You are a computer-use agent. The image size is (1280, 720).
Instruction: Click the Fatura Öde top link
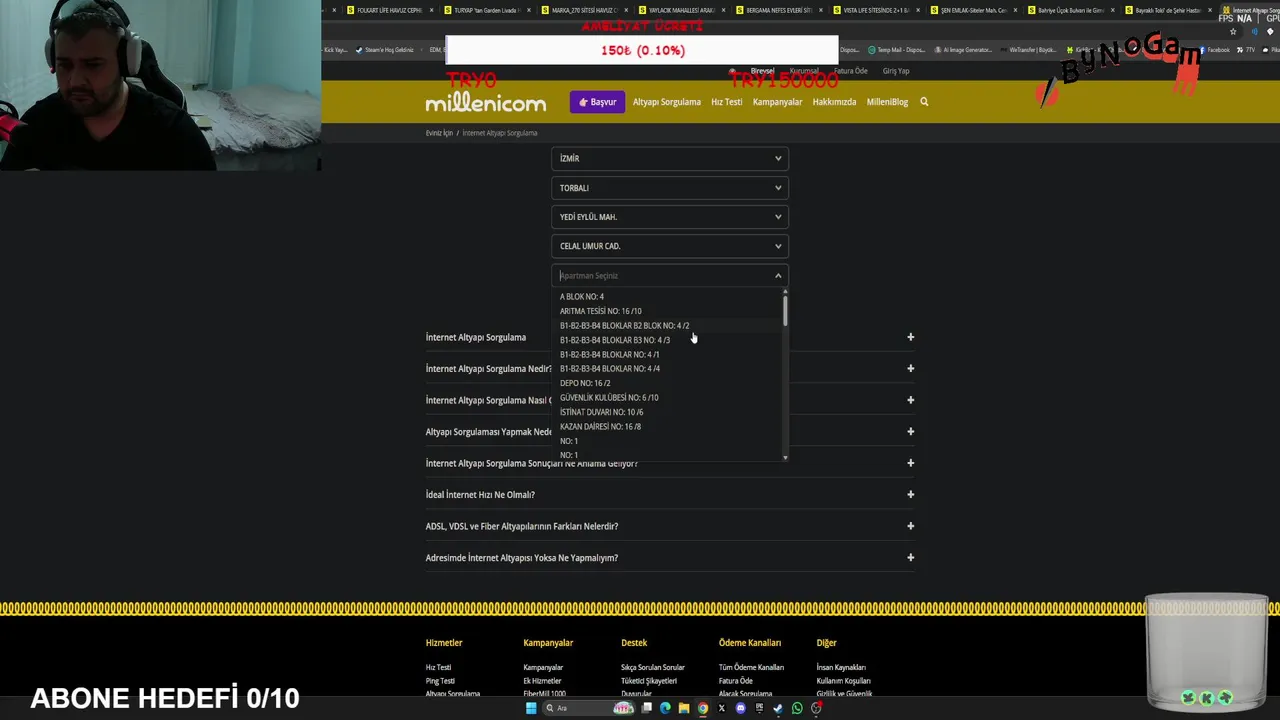click(851, 71)
